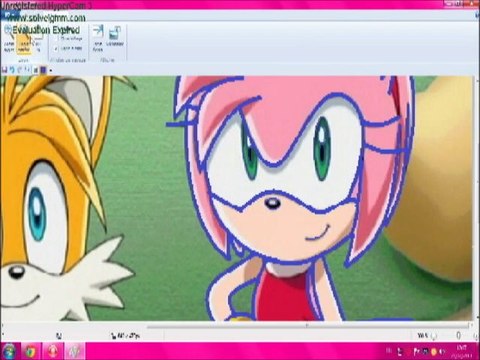Select the Paint taskbar button
This screenshot has height=360, width=480.
75,351
